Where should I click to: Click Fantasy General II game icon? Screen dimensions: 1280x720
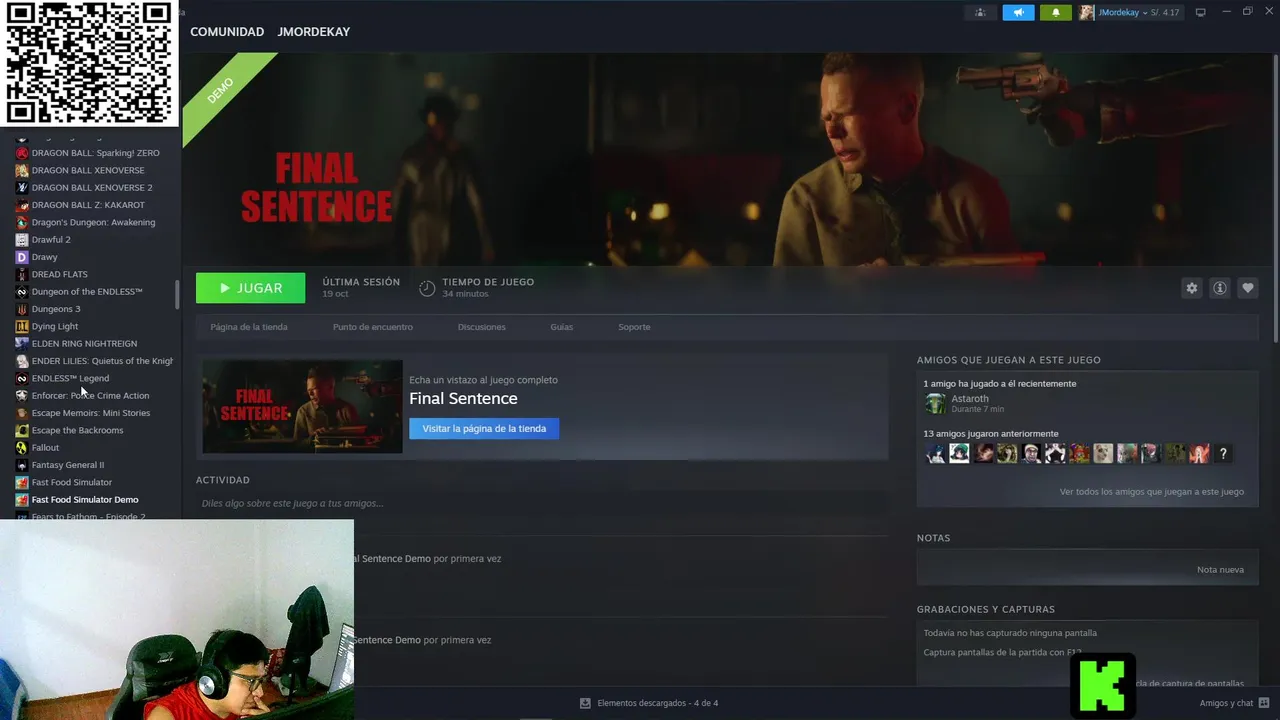[x=22, y=465]
